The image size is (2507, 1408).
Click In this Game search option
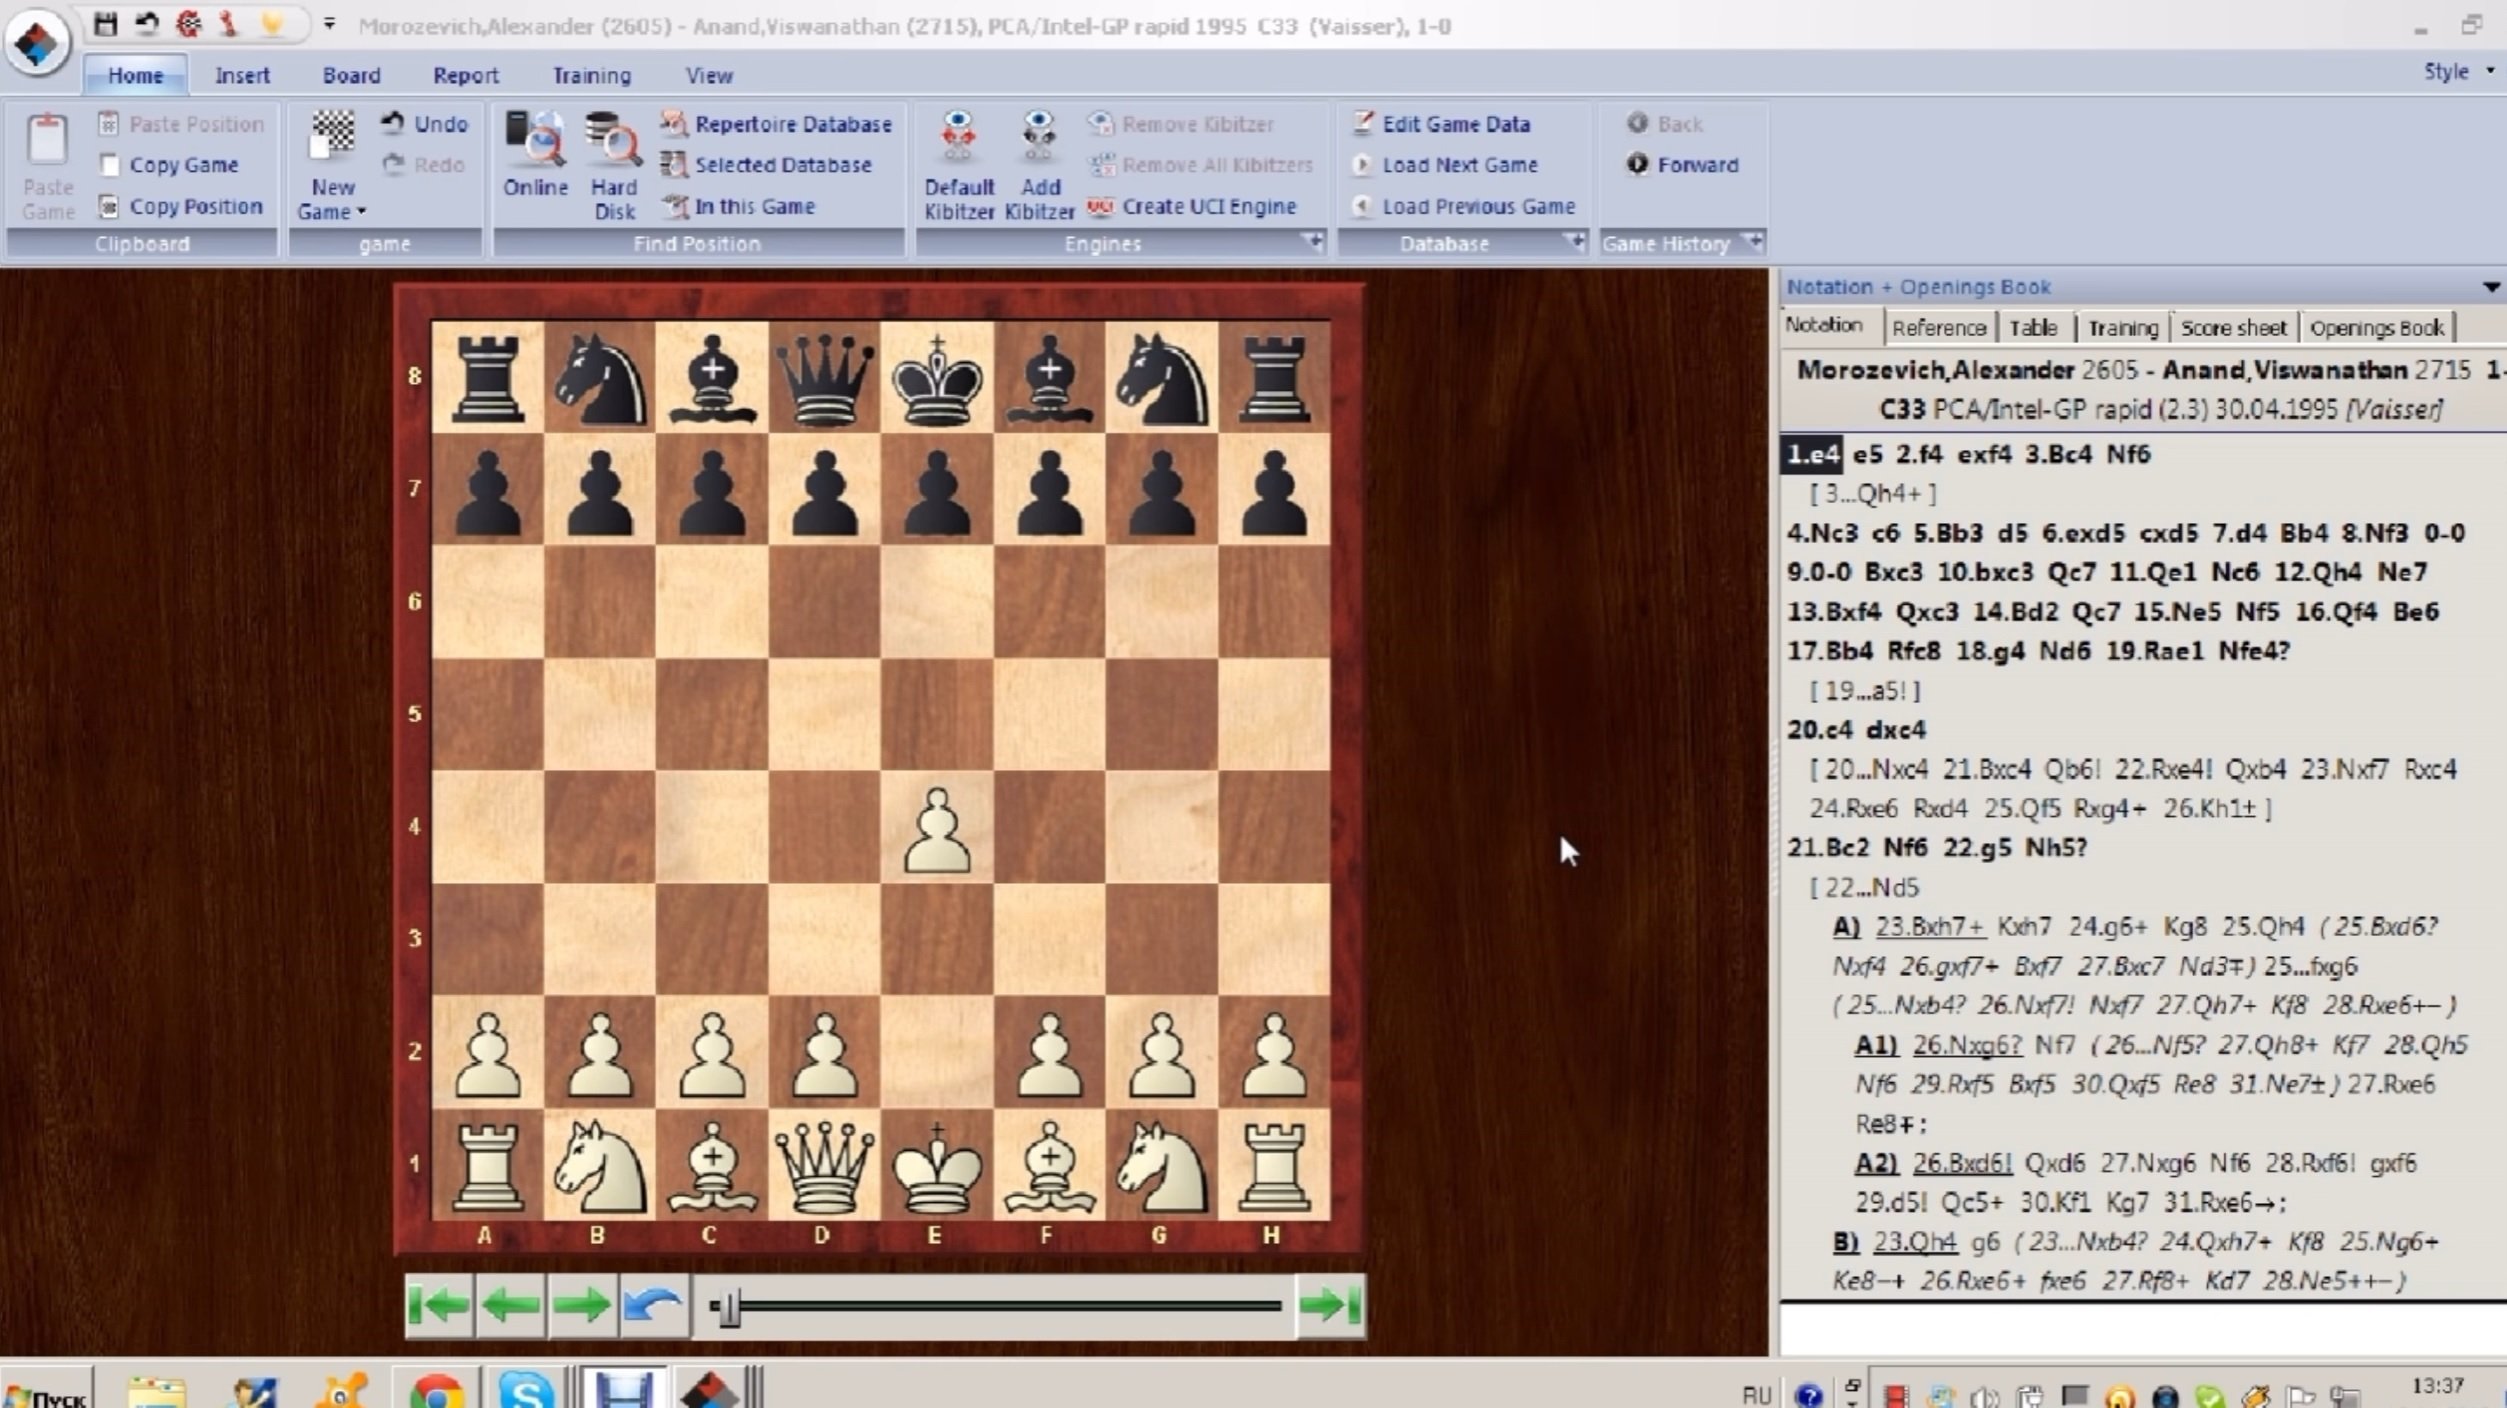click(x=738, y=206)
